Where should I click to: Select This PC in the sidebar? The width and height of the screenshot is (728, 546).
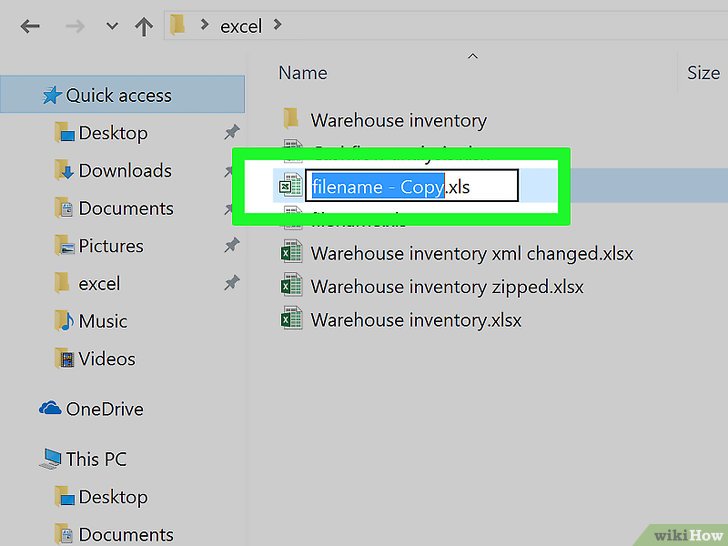pos(96,460)
